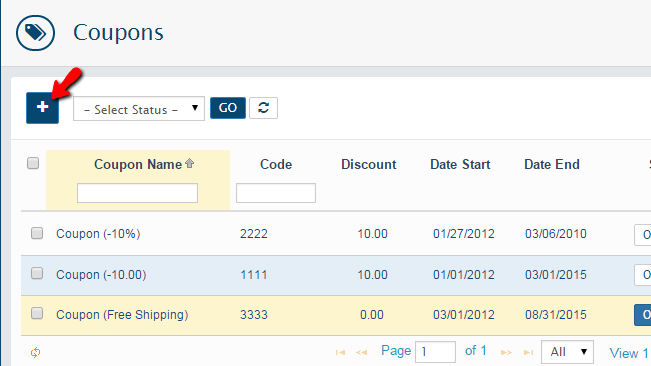The width and height of the screenshot is (651, 366).
Task: Click the 0.00 discount cell
Action: coord(372,315)
